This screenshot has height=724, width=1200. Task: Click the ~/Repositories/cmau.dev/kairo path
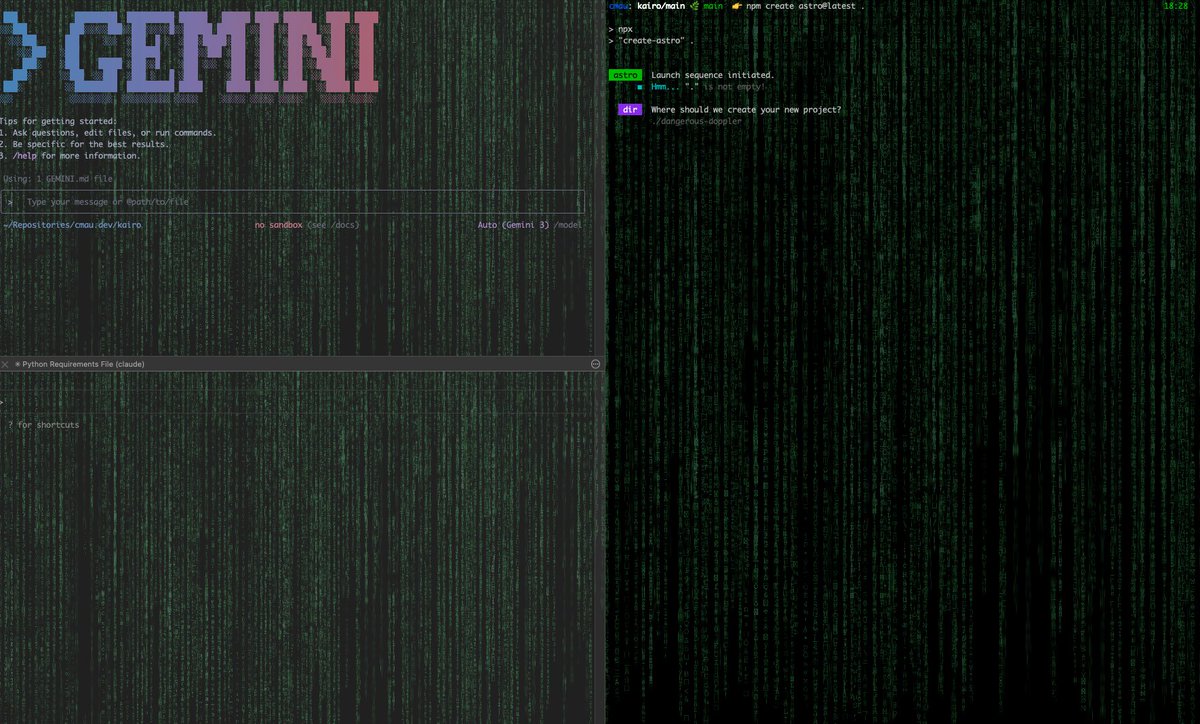(x=71, y=225)
